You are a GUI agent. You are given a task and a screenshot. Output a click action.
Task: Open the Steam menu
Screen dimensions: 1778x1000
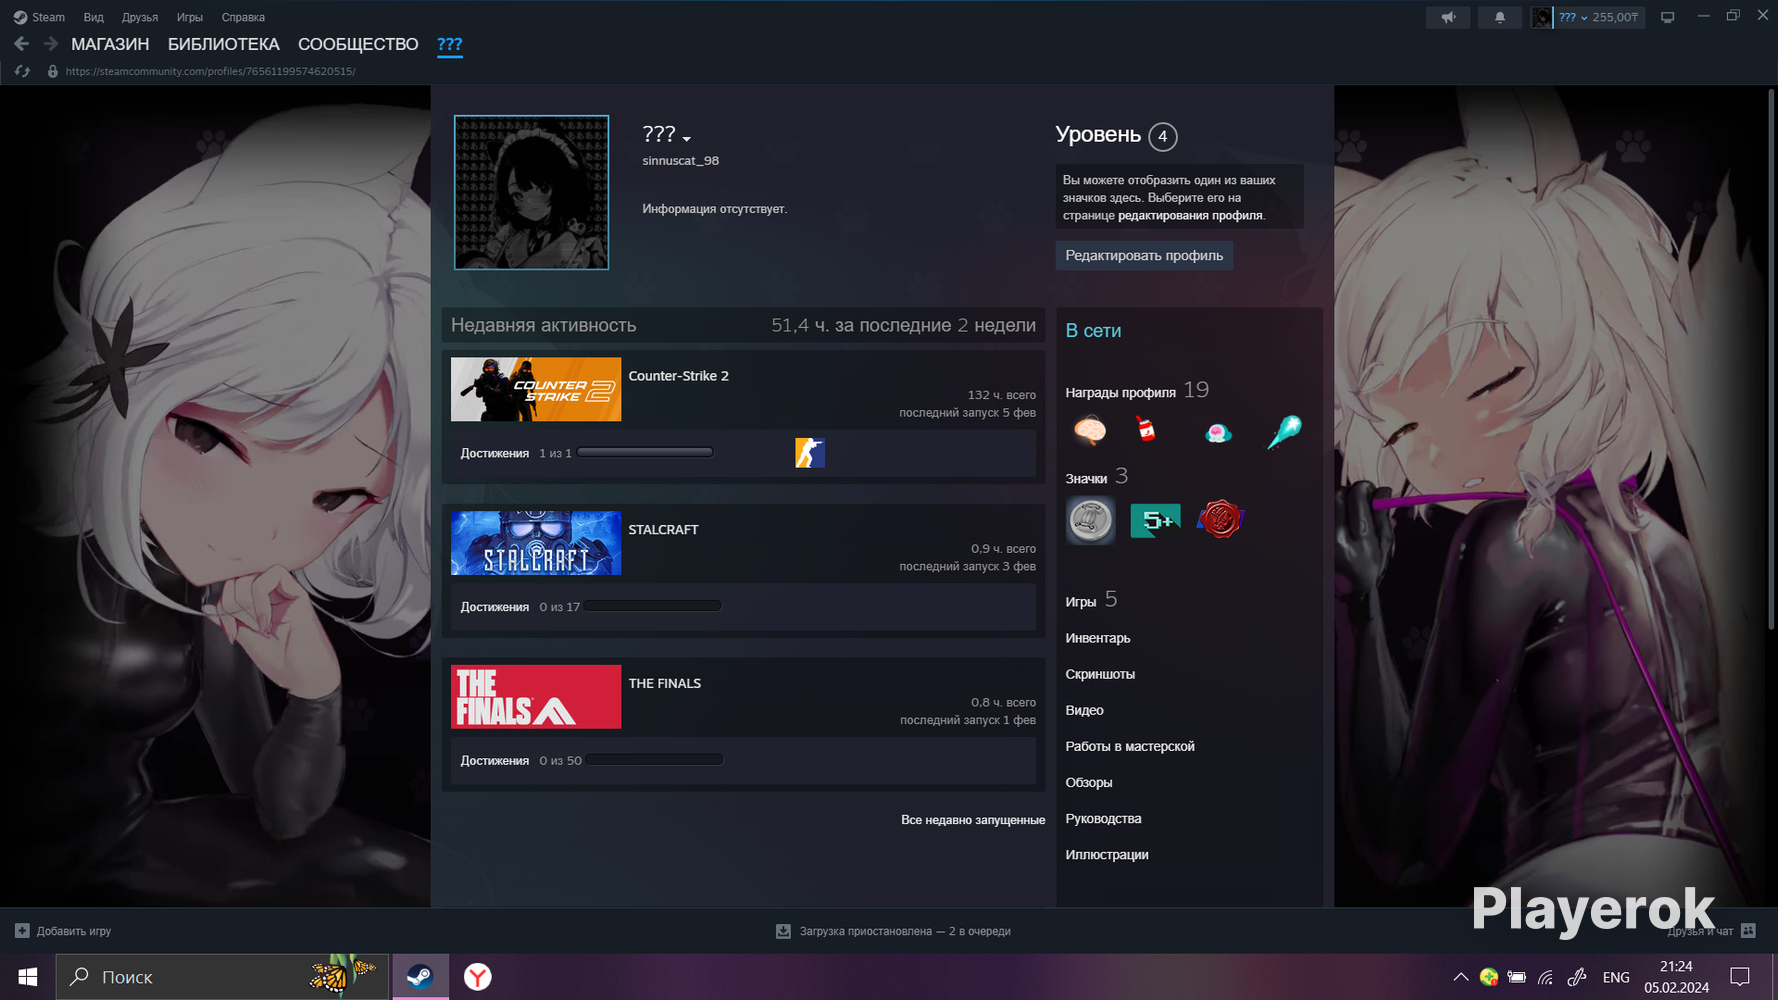(x=40, y=17)
